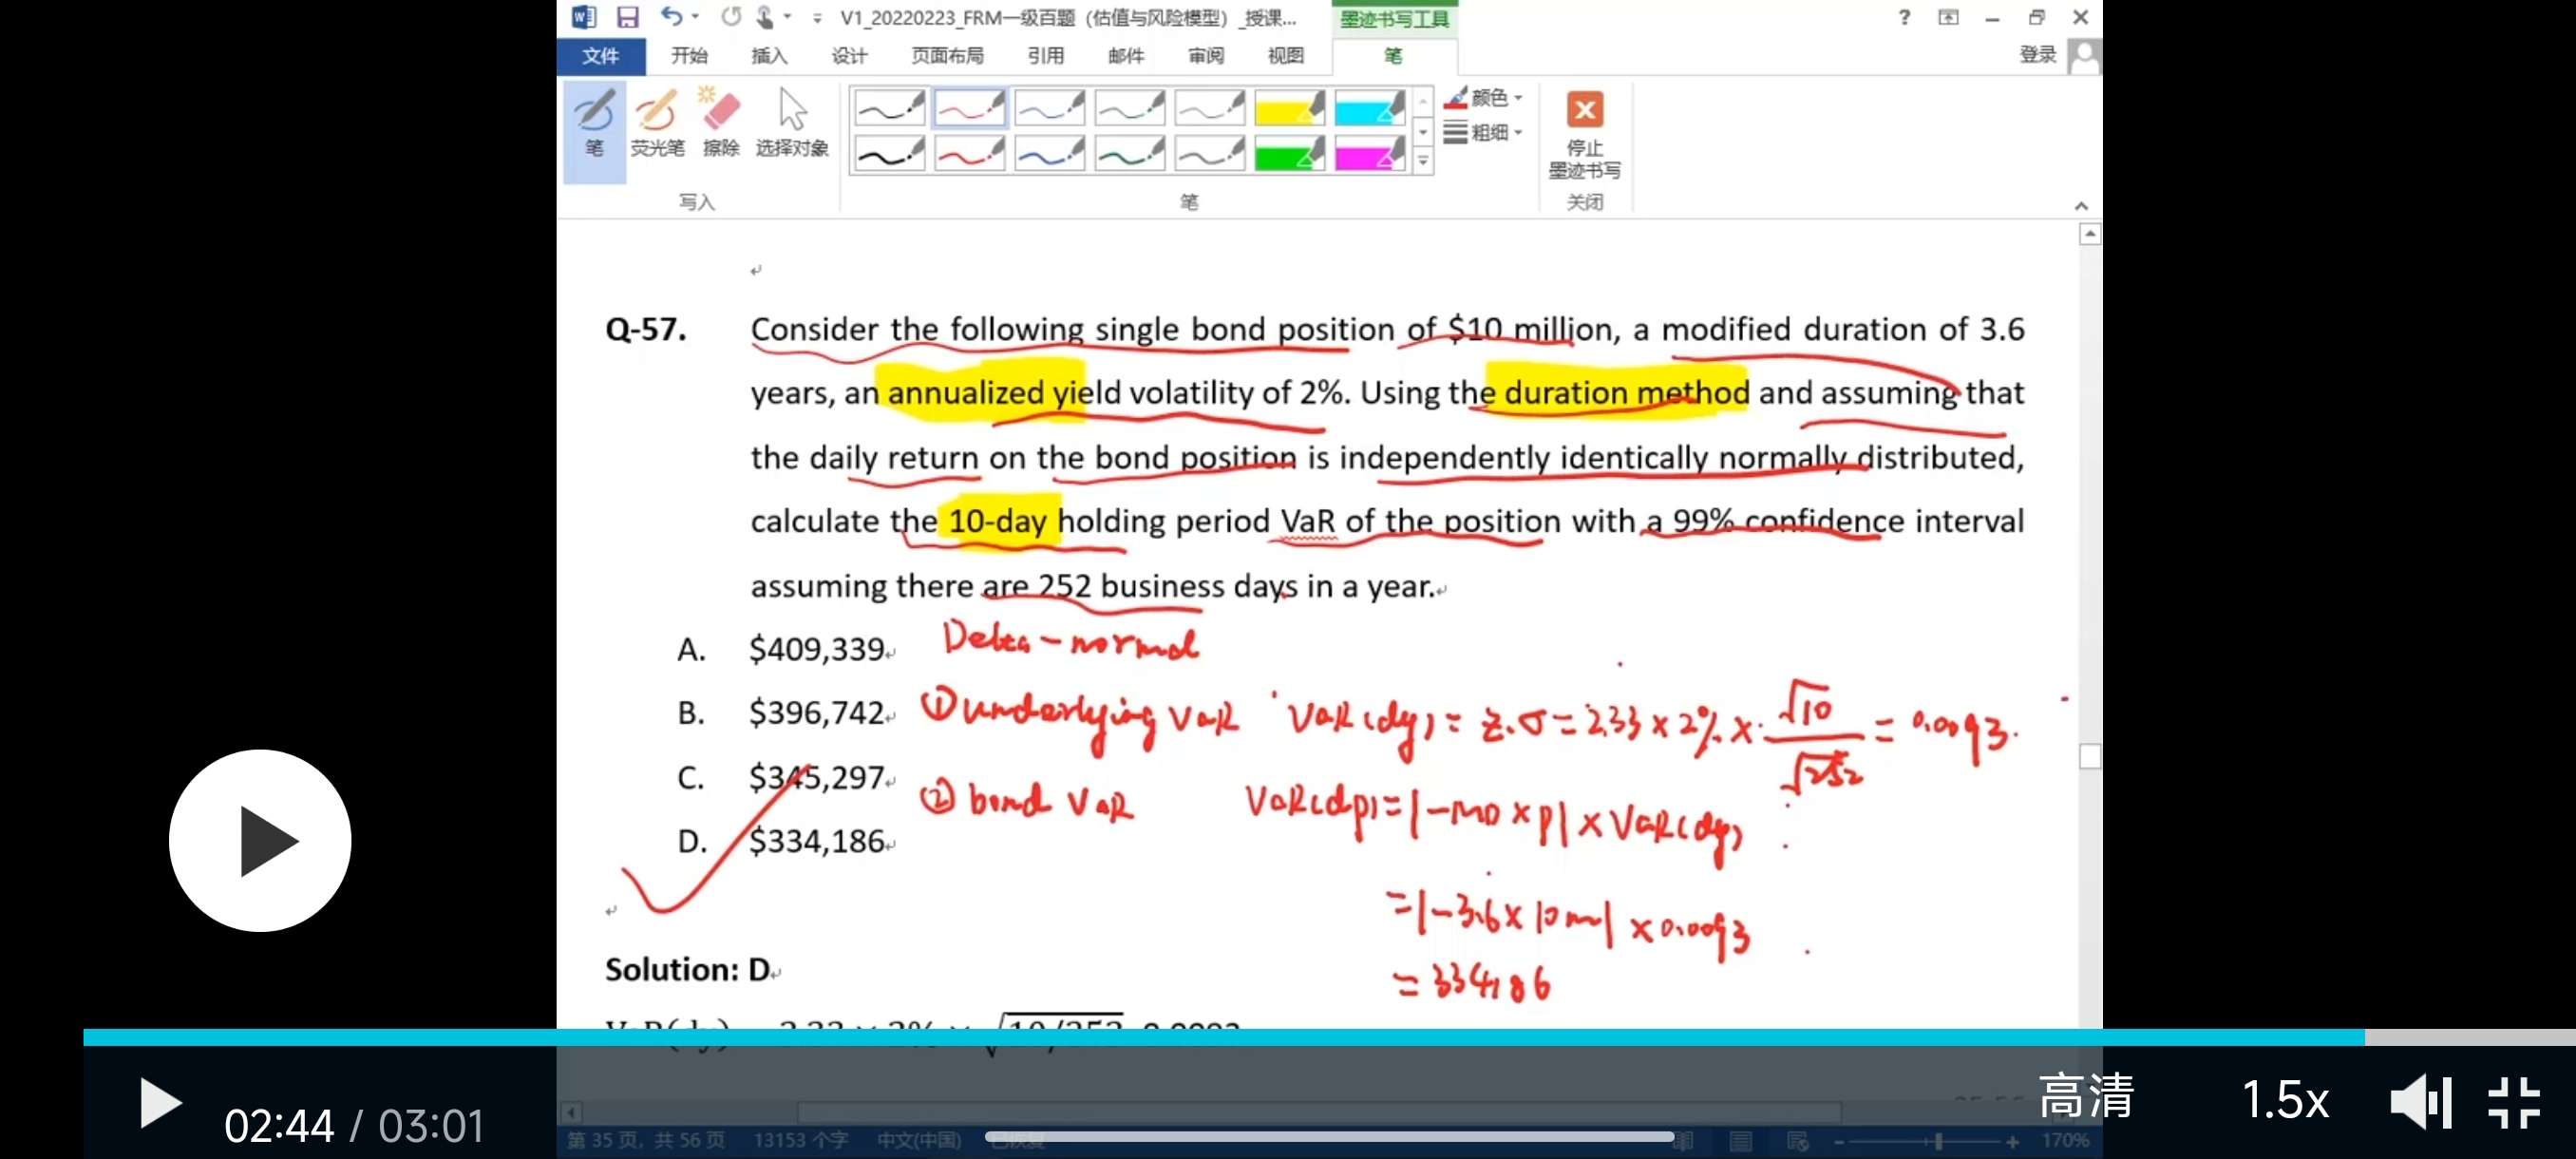Open the account avatar beside 登录
2576x1159 pixels.
point(2084,56)
